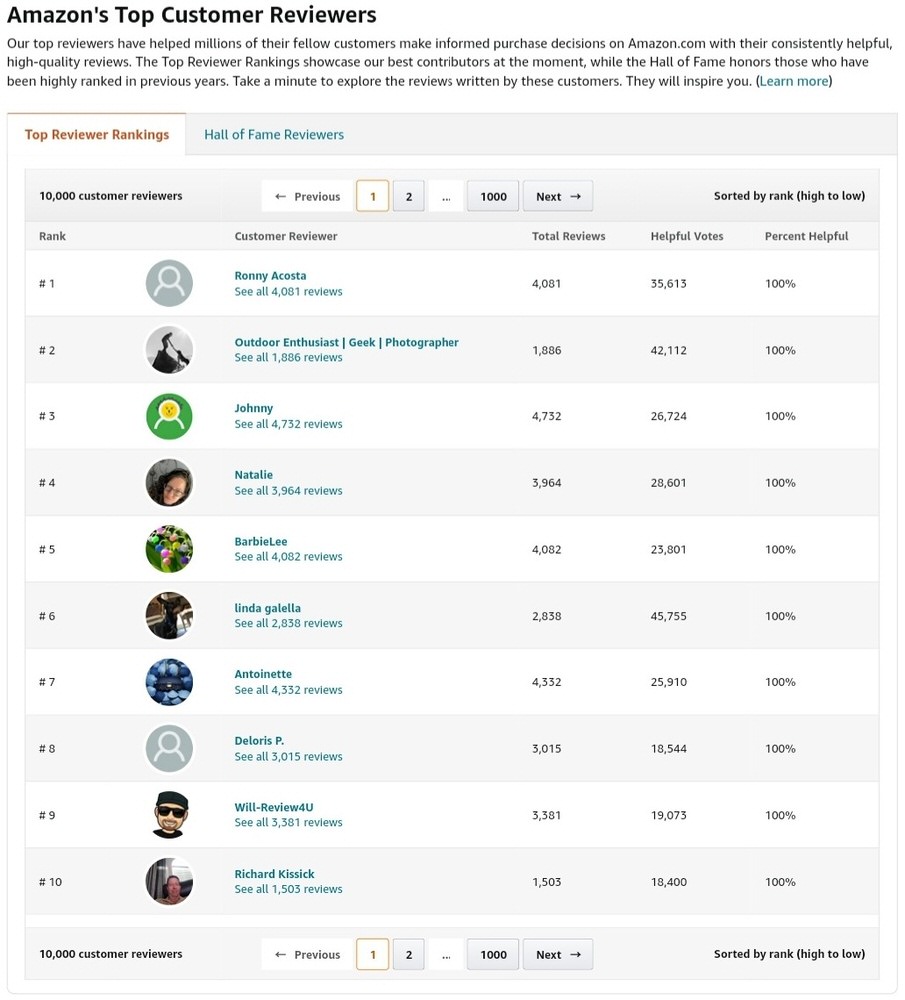Click the bottom Previous pagination button
905x1000 pixels.
(x=307, y=955)
